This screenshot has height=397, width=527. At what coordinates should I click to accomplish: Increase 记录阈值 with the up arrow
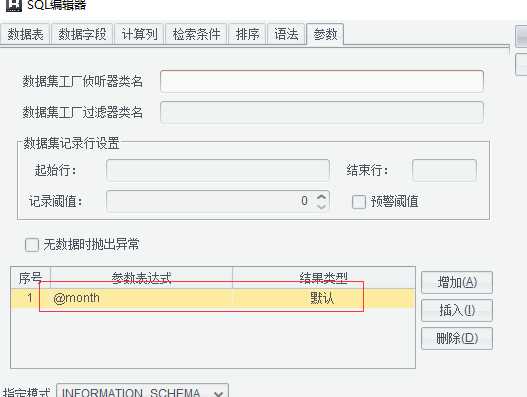tap(322, 196)
